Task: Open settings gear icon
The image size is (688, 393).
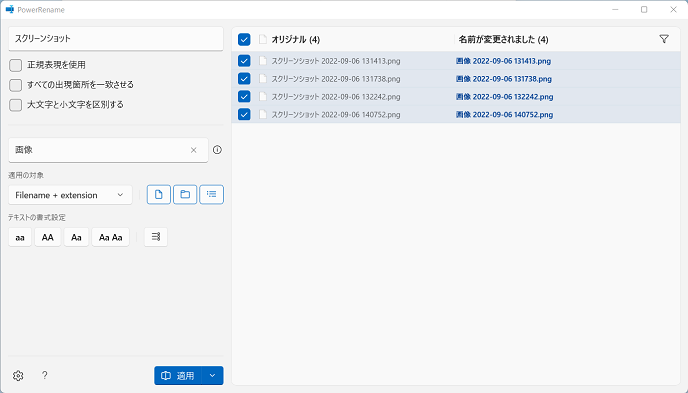Action: point(18,375)
